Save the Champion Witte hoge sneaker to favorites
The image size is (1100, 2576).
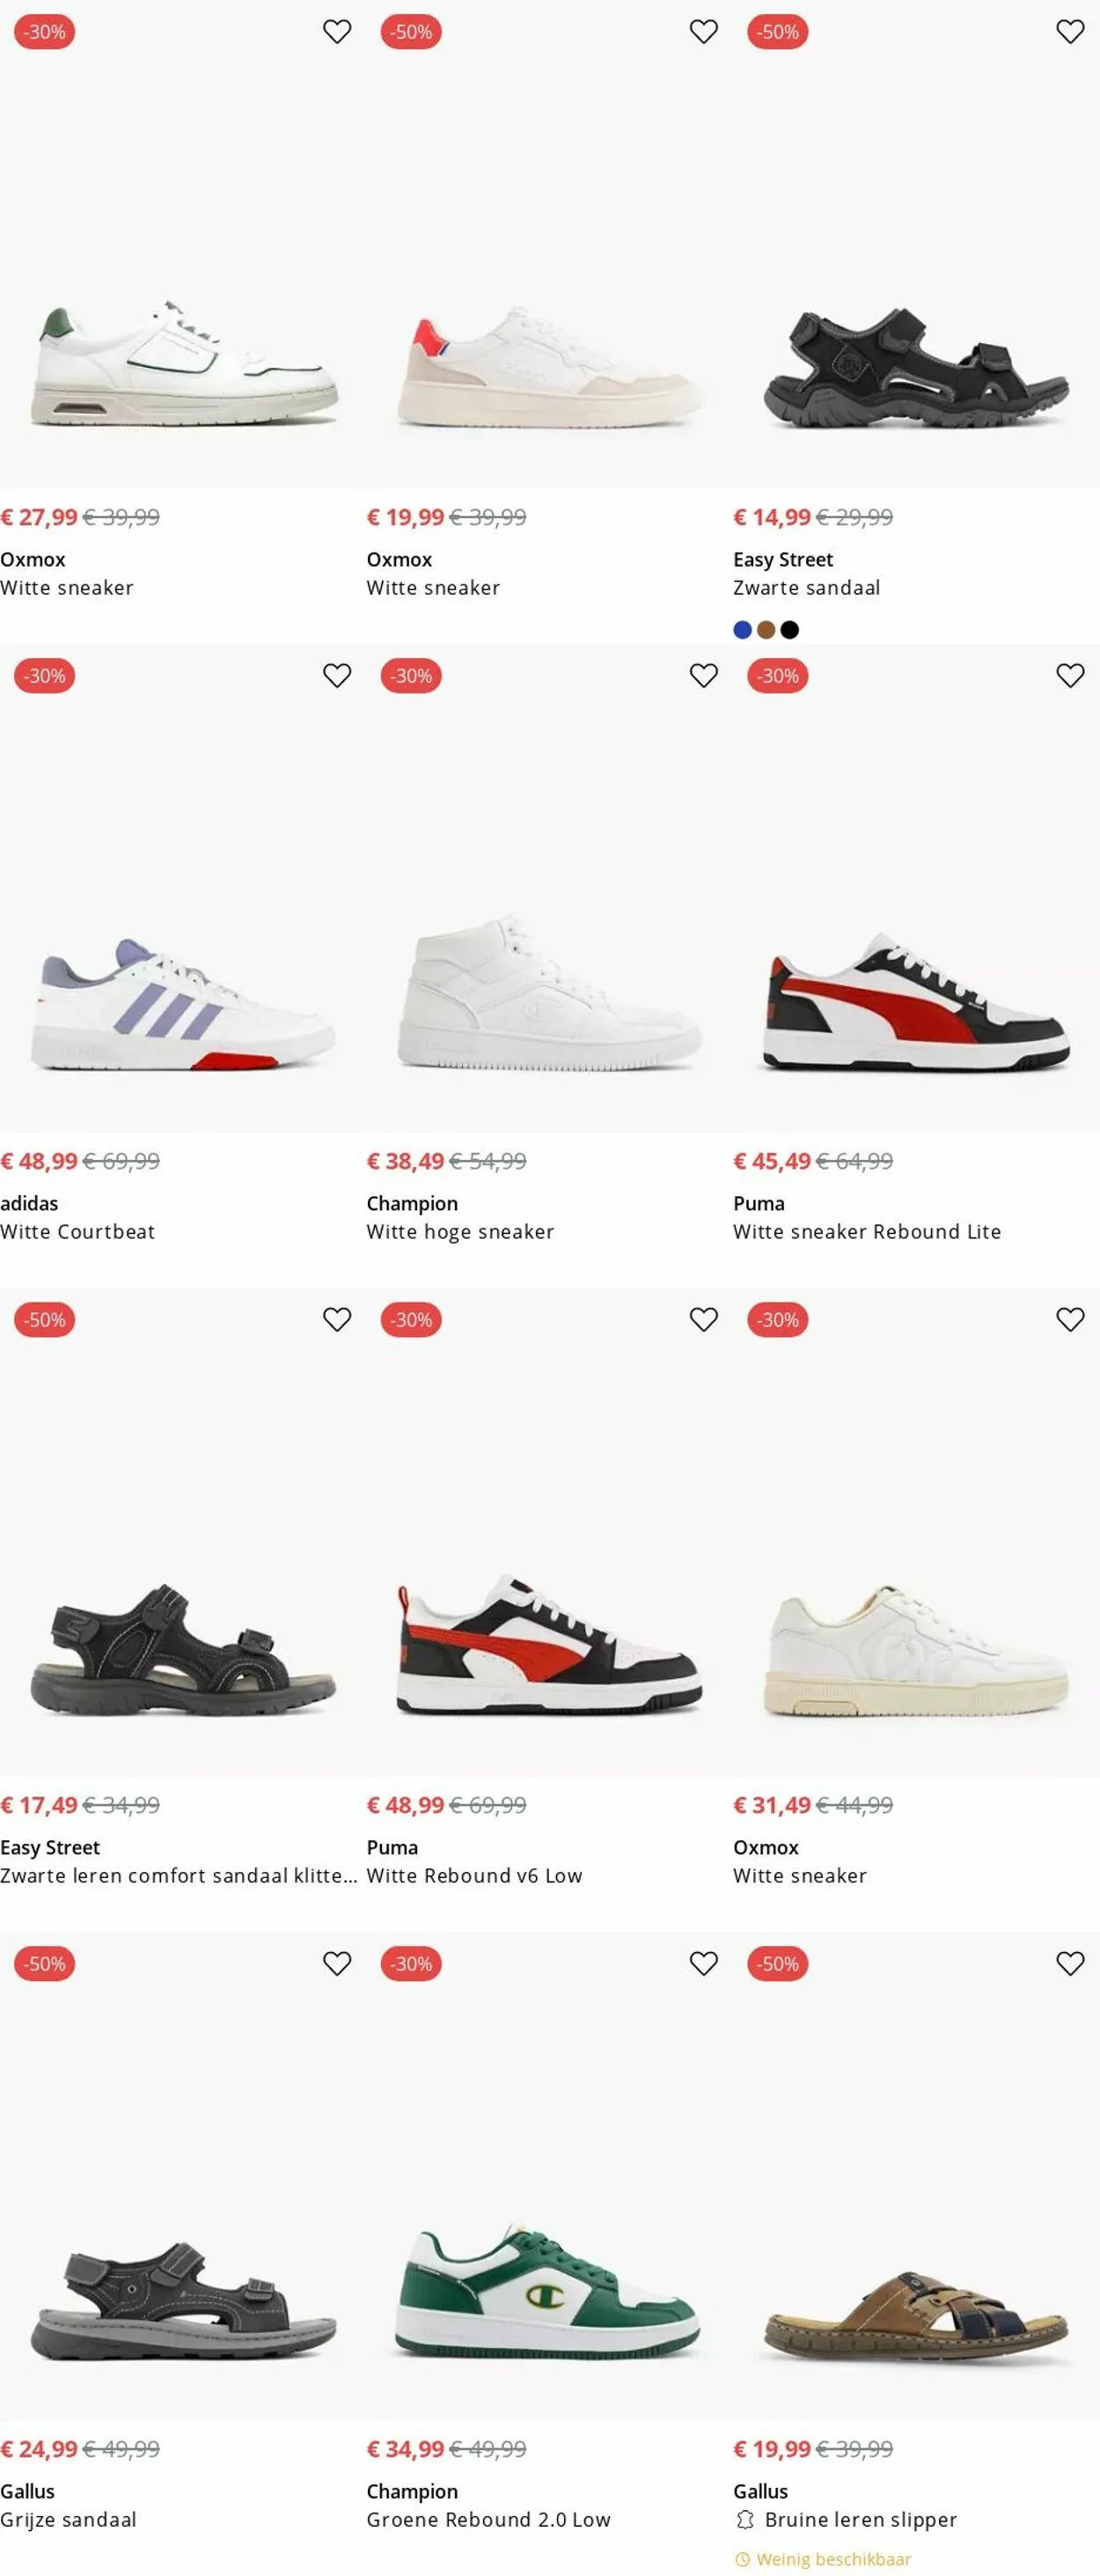coord(703,676)
